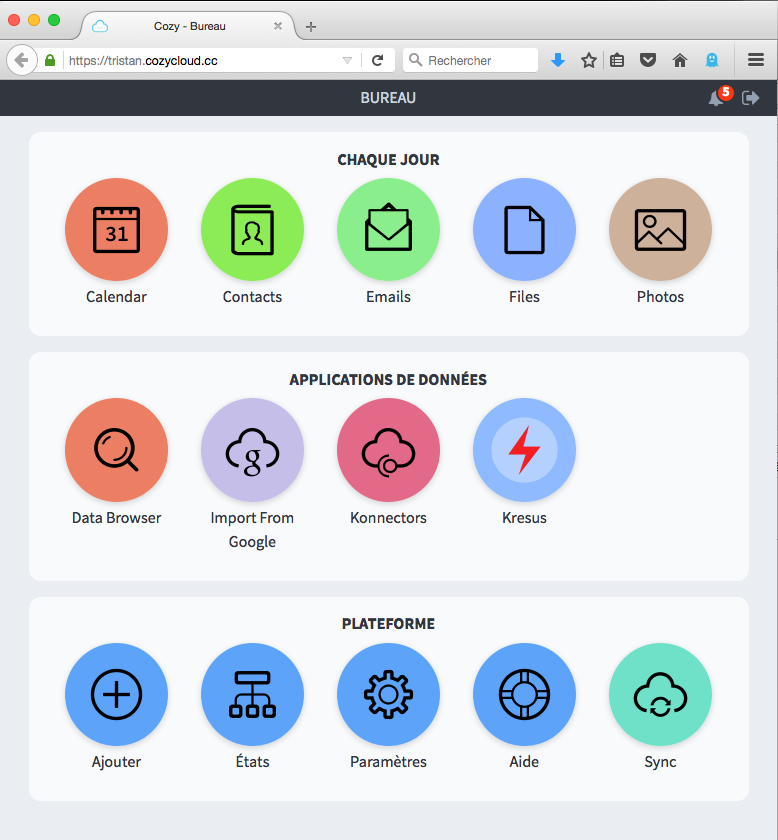Click the Data Browser text label

116,518
